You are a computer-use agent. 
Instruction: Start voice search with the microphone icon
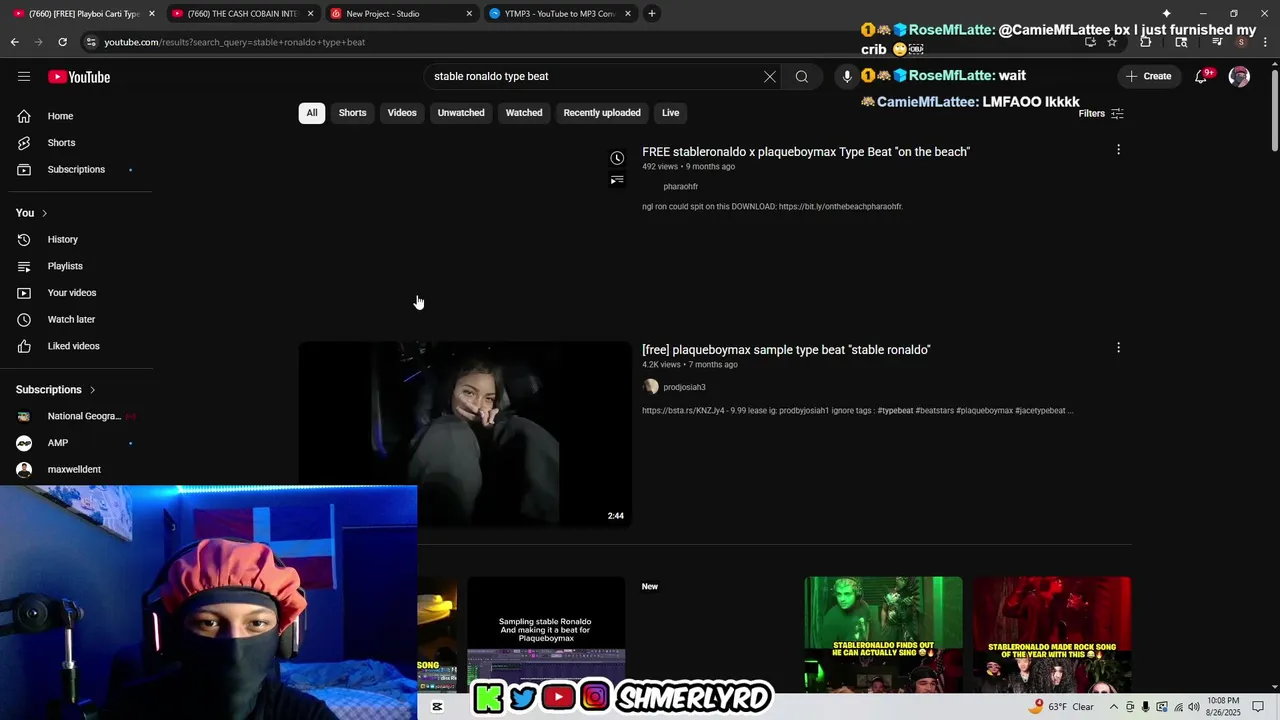pos(847,76)
